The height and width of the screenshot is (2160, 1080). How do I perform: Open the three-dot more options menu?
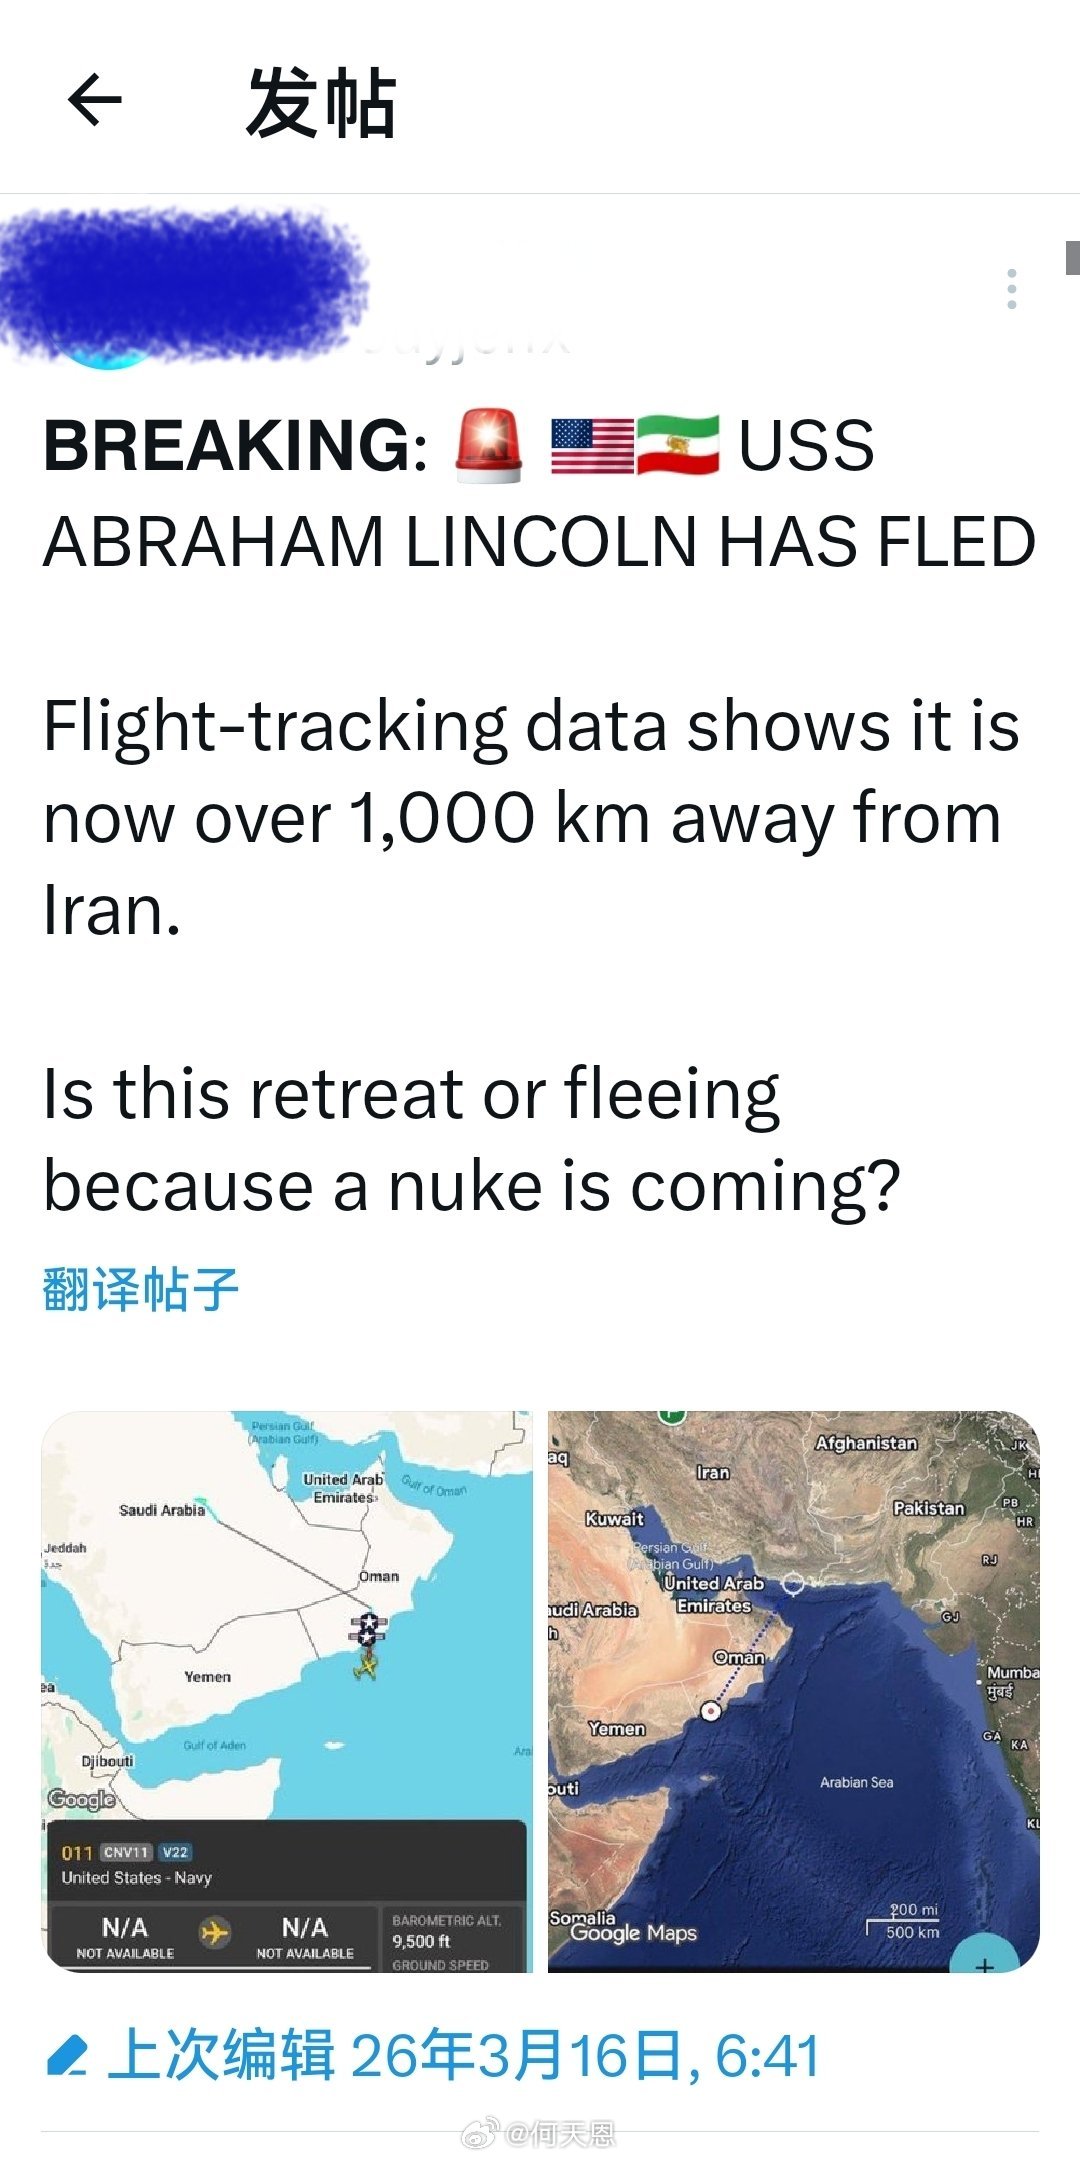point(1012,289)
